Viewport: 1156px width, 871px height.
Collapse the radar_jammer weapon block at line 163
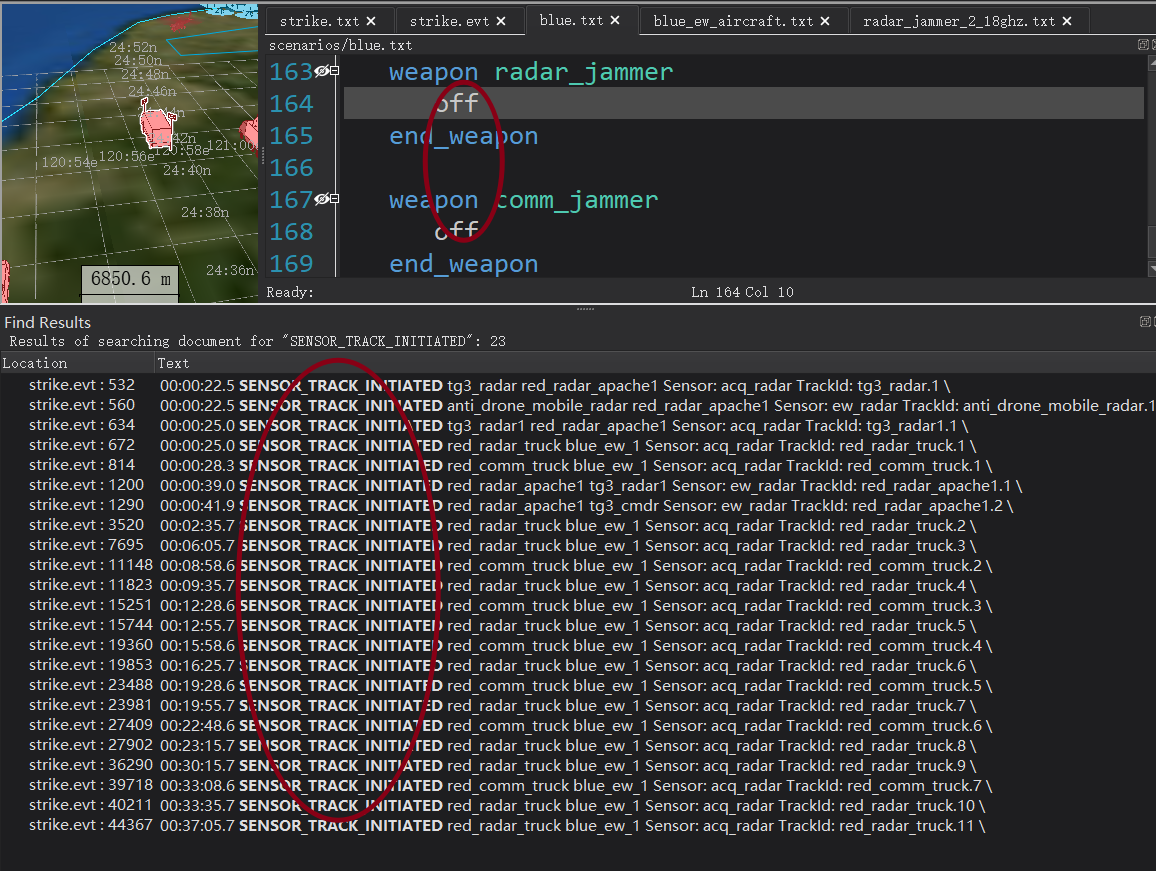click(334, 72)
